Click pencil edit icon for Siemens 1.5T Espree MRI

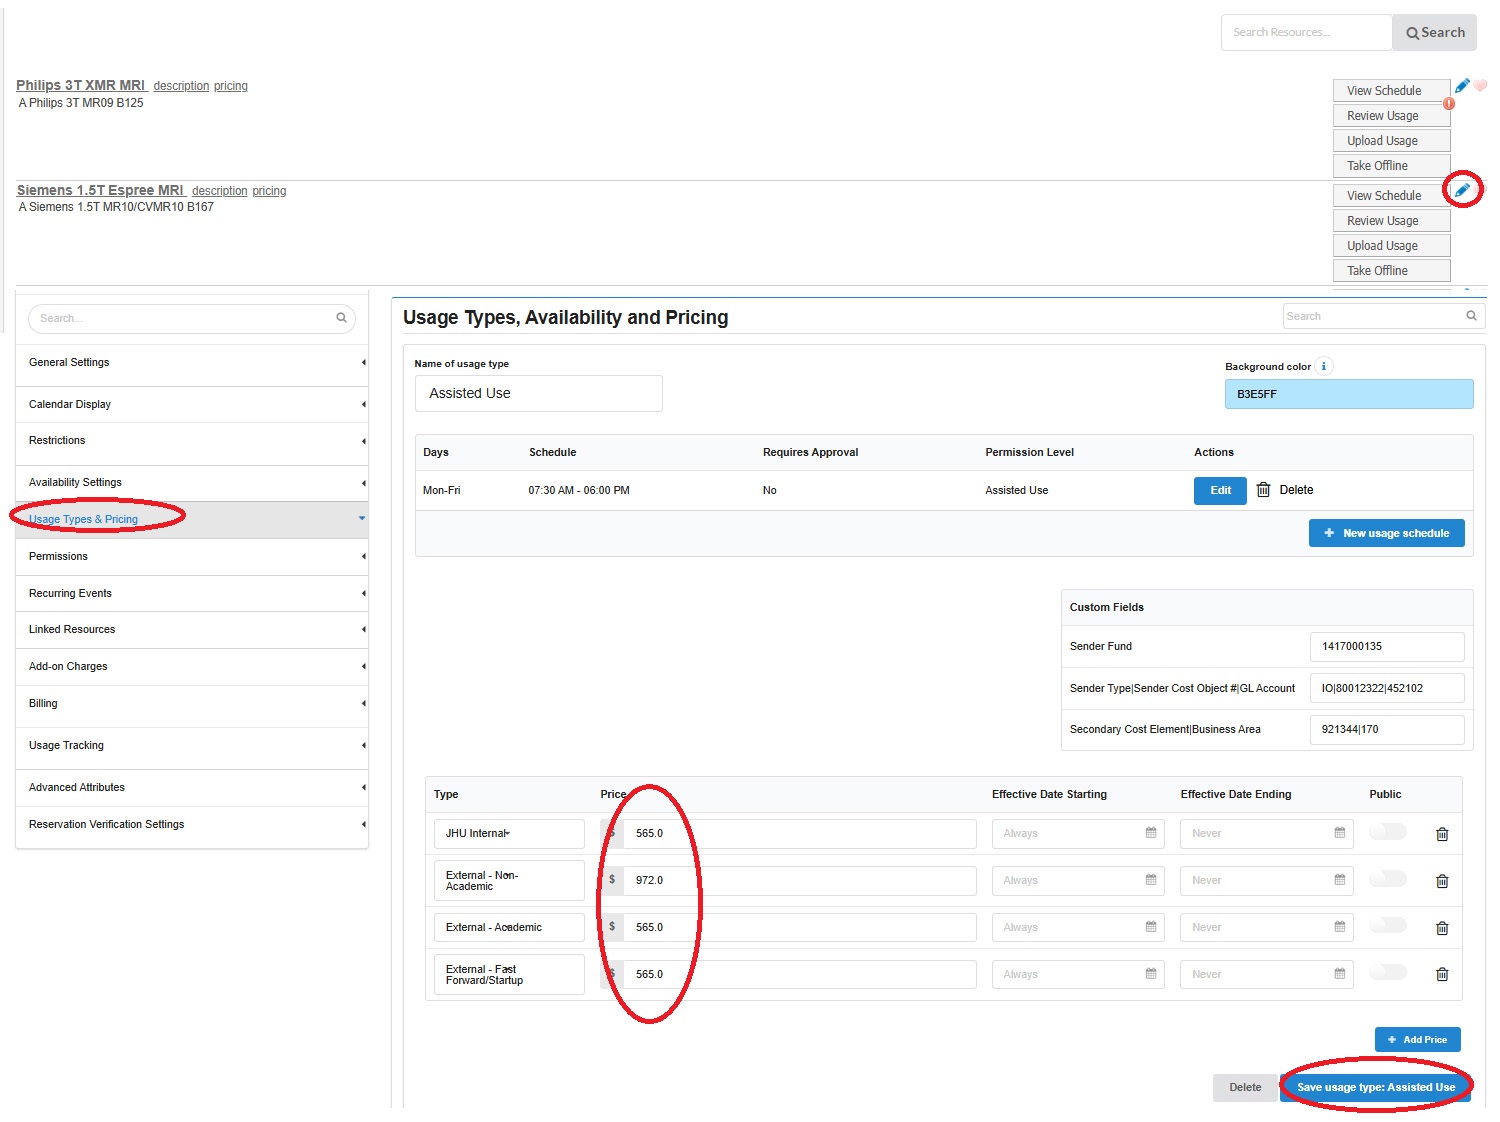[x=1462, y=190]
